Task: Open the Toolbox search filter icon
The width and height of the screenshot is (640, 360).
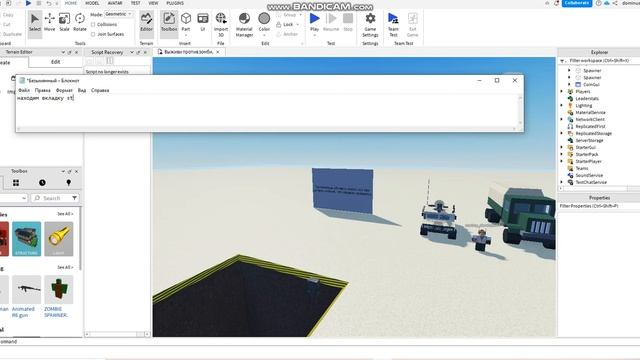Action: coord(74,198)
